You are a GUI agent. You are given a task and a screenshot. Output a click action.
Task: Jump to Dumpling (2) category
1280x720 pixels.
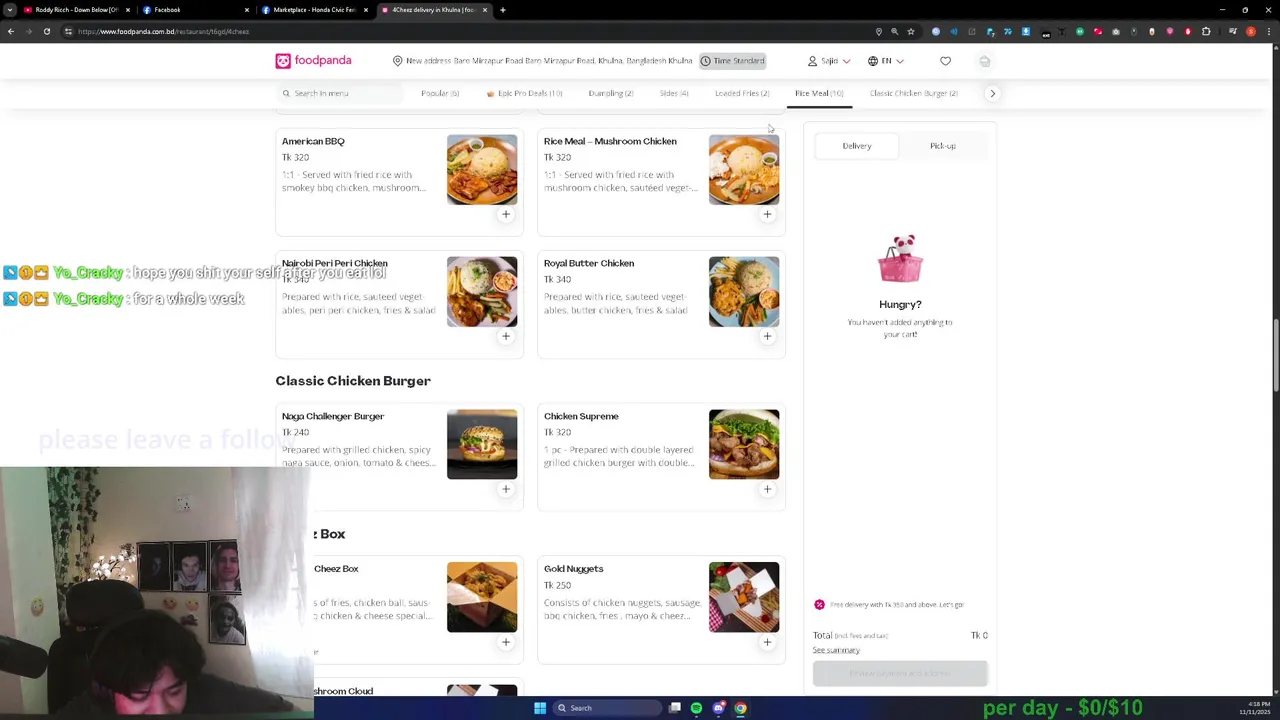pyautogui.click(x=611, y=93)
